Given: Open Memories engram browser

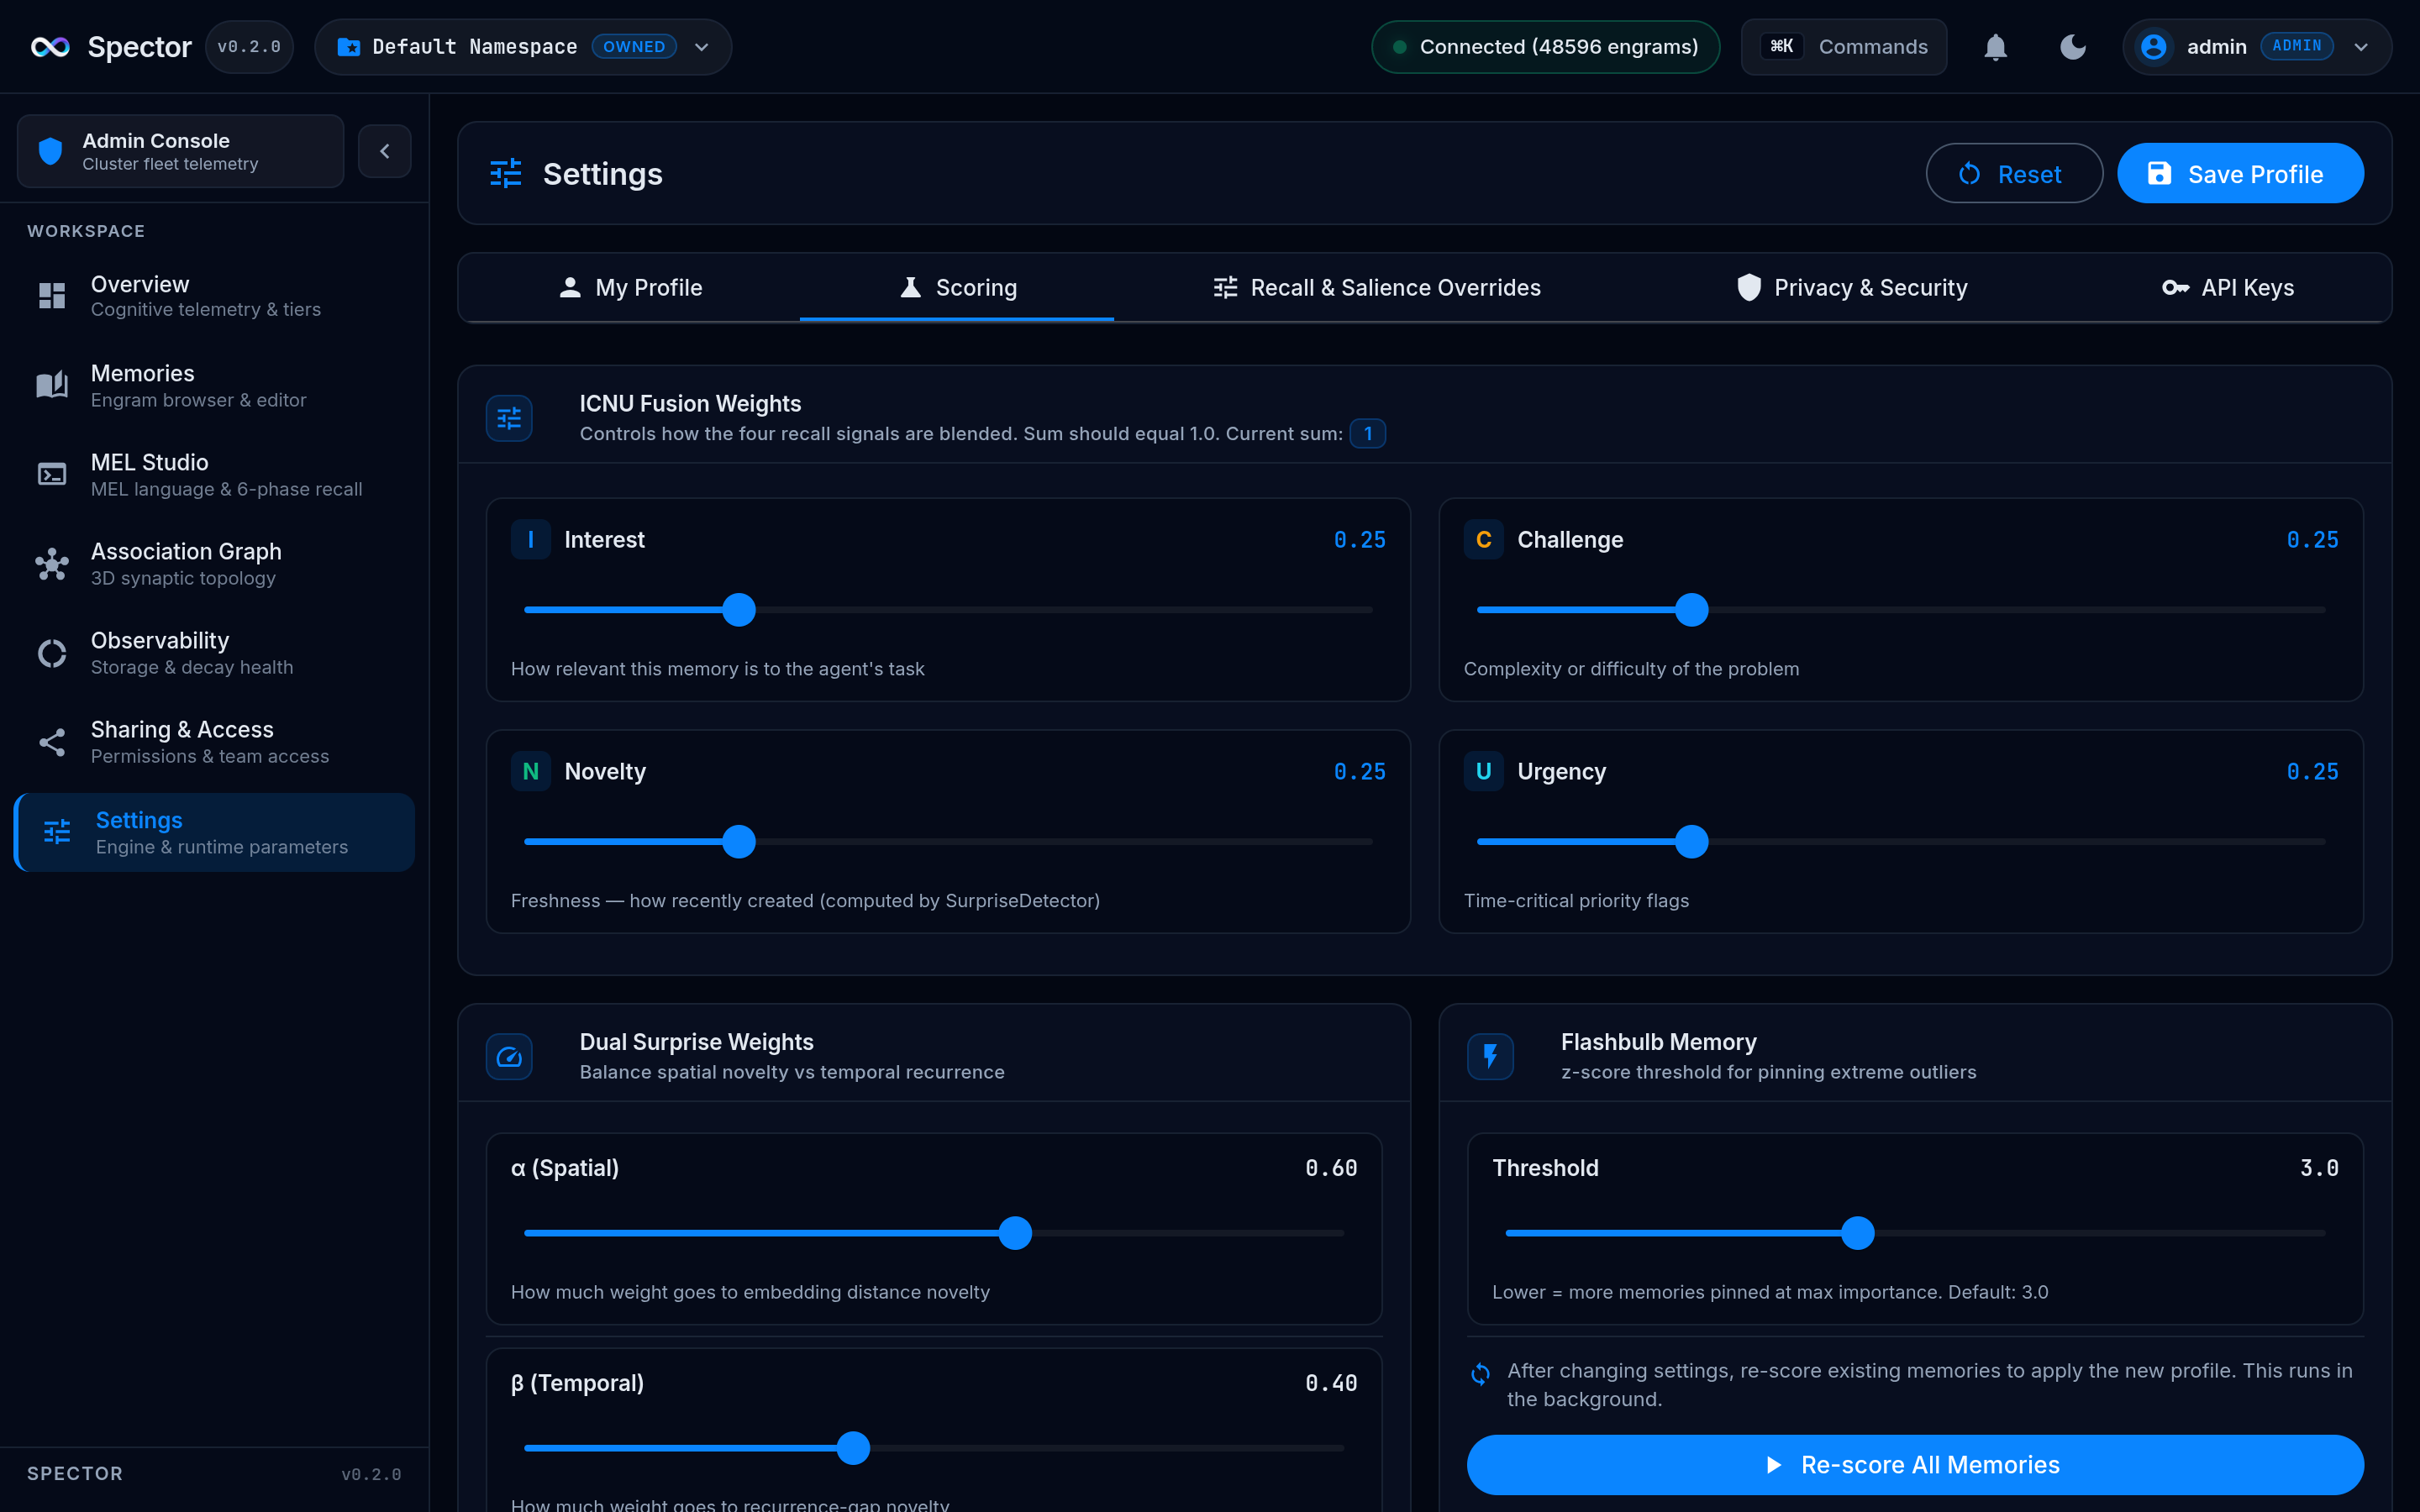Looking at the screenshot, I should pyautogui.click(x=214, y=385).
